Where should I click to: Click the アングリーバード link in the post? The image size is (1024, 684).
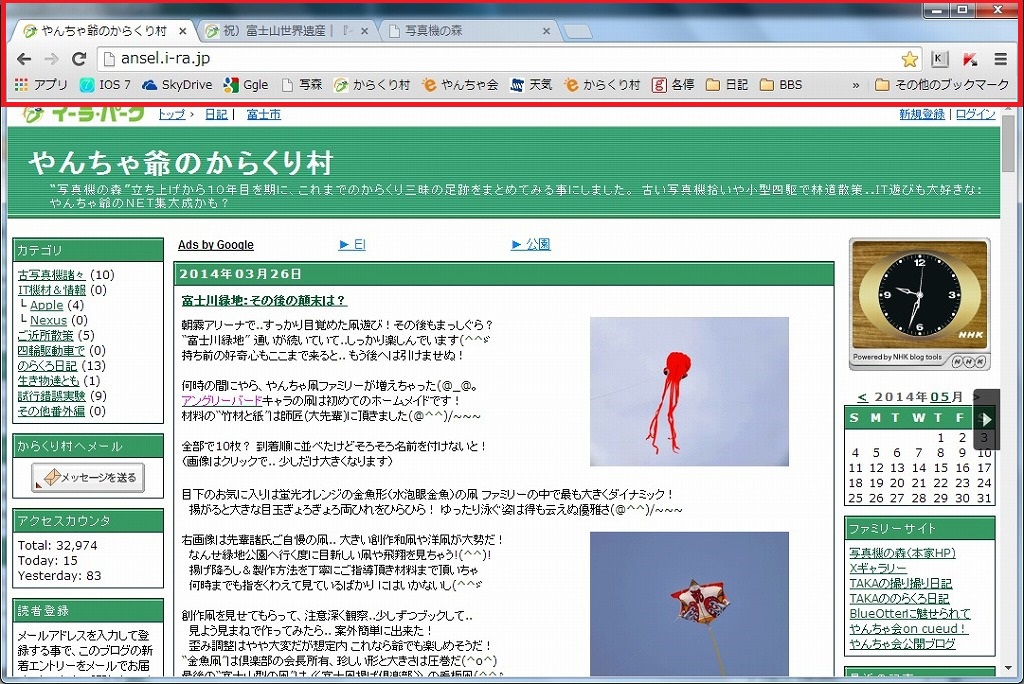[x=221, y=400]
